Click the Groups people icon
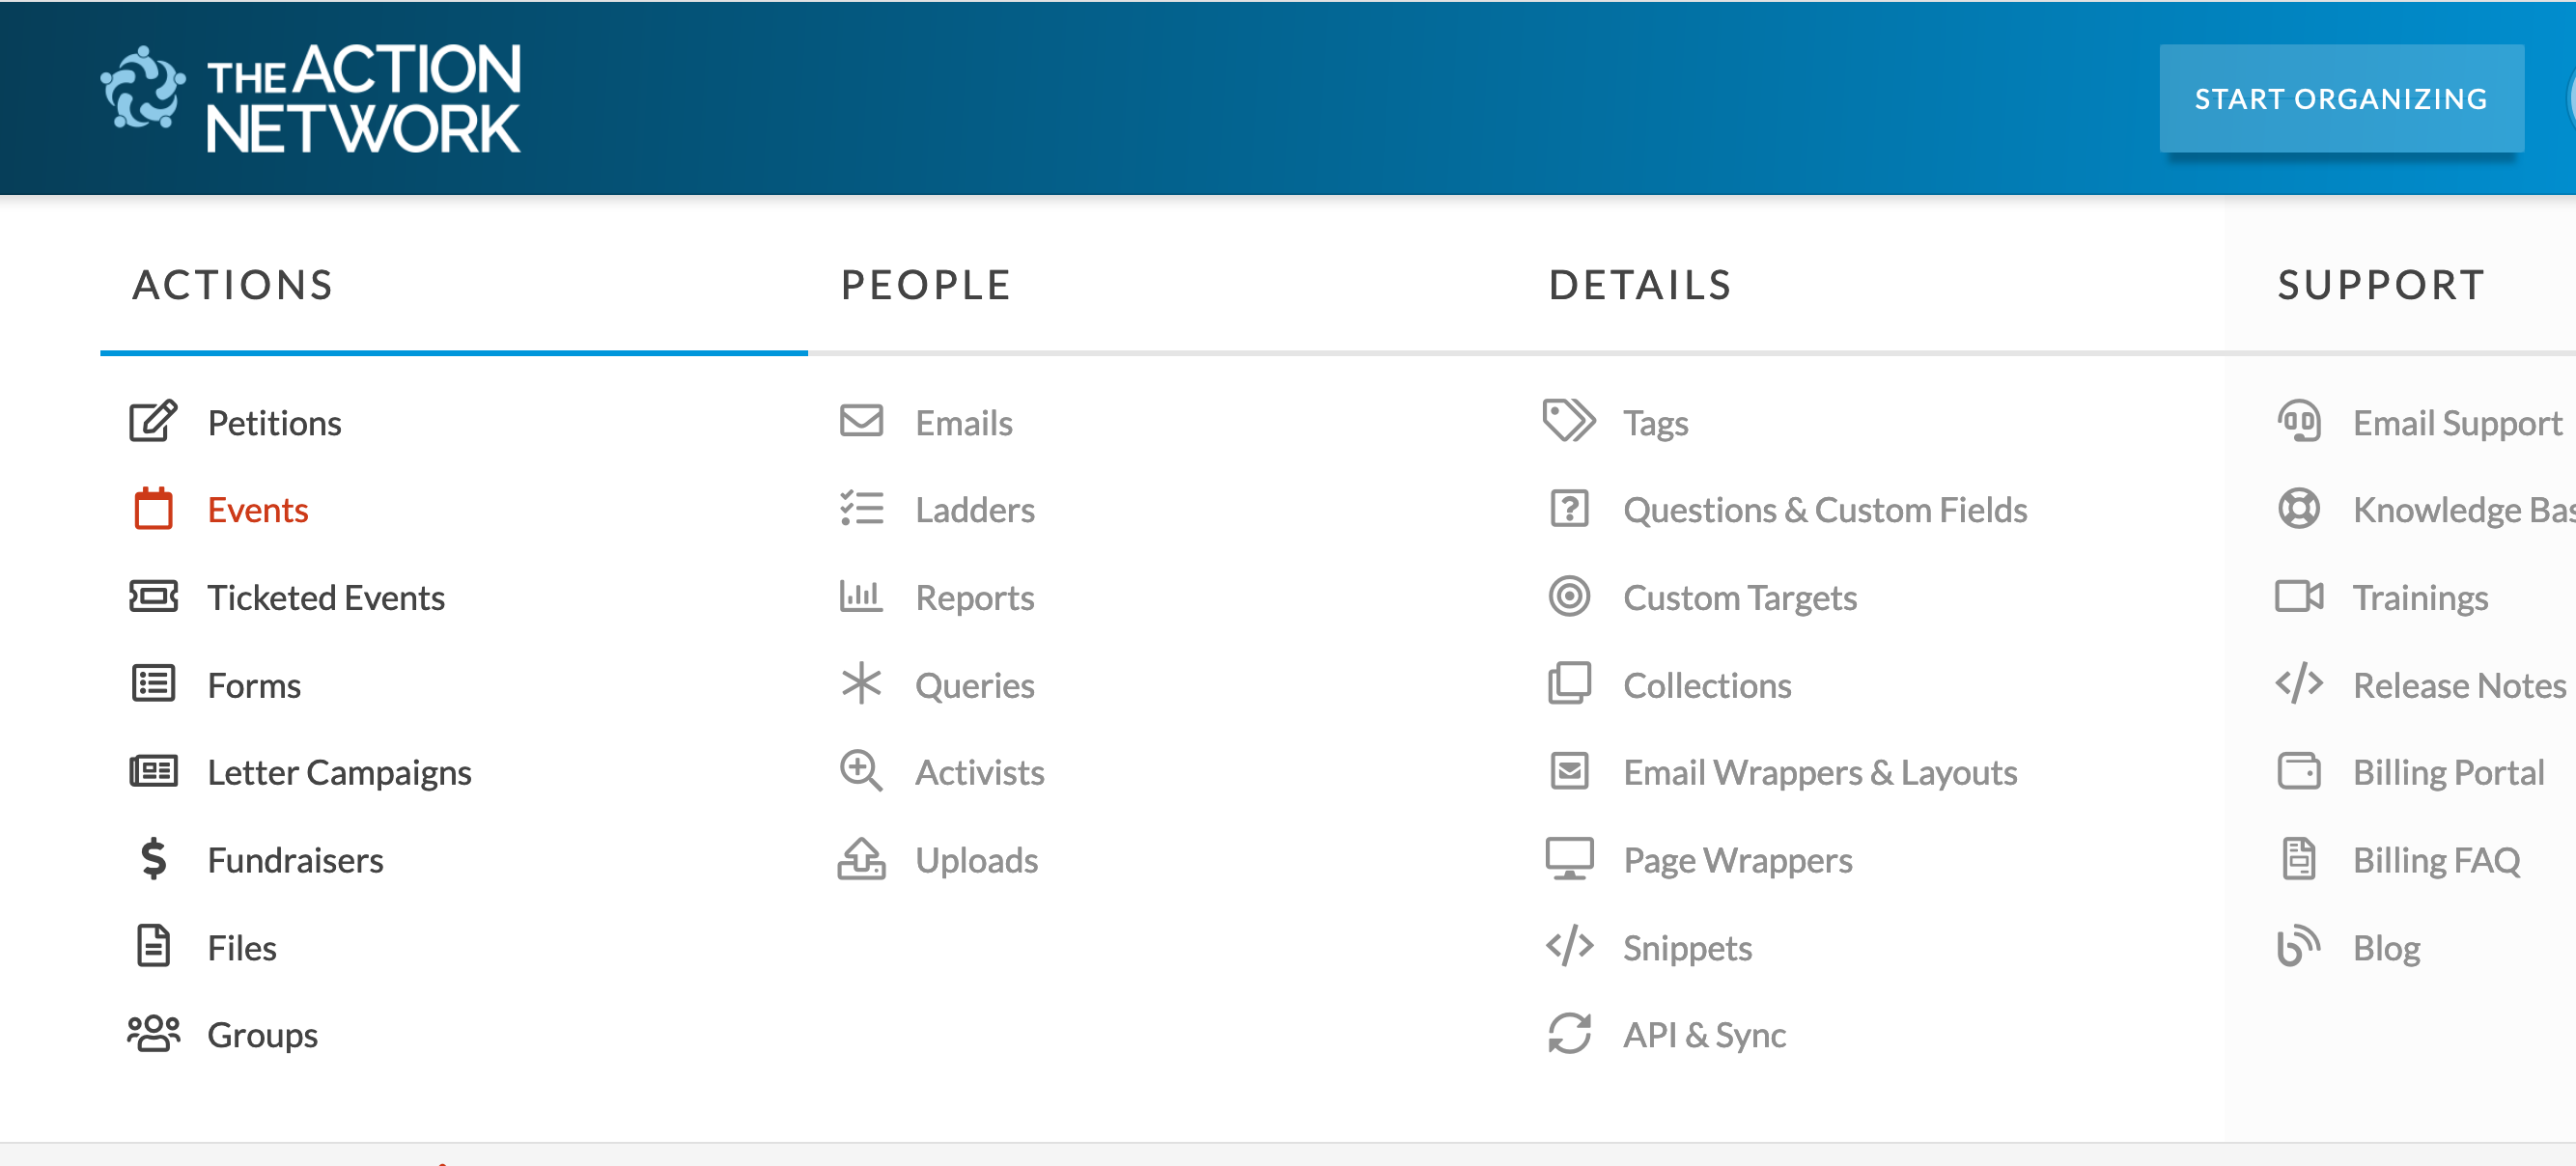The image size is (2576, 1166). pyautogui.click(x=153, y=1034)
